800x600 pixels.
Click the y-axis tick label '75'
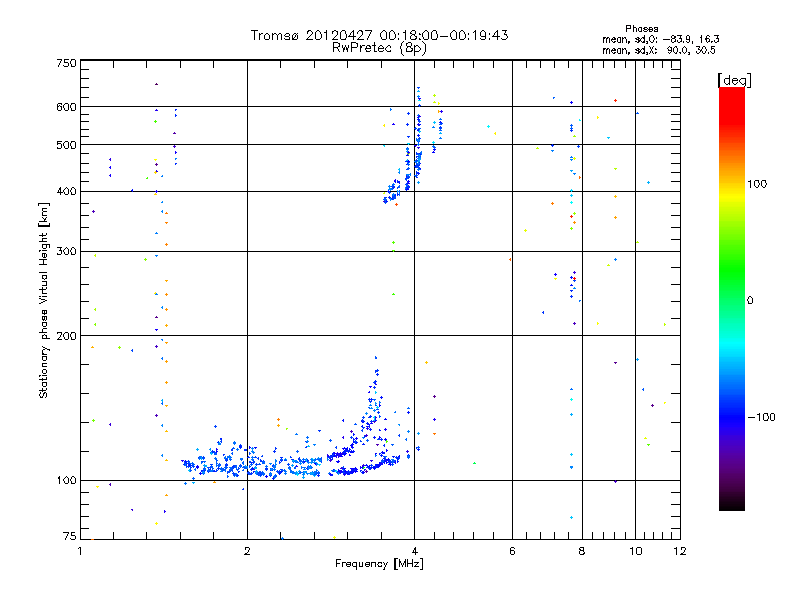coord(70,536)
